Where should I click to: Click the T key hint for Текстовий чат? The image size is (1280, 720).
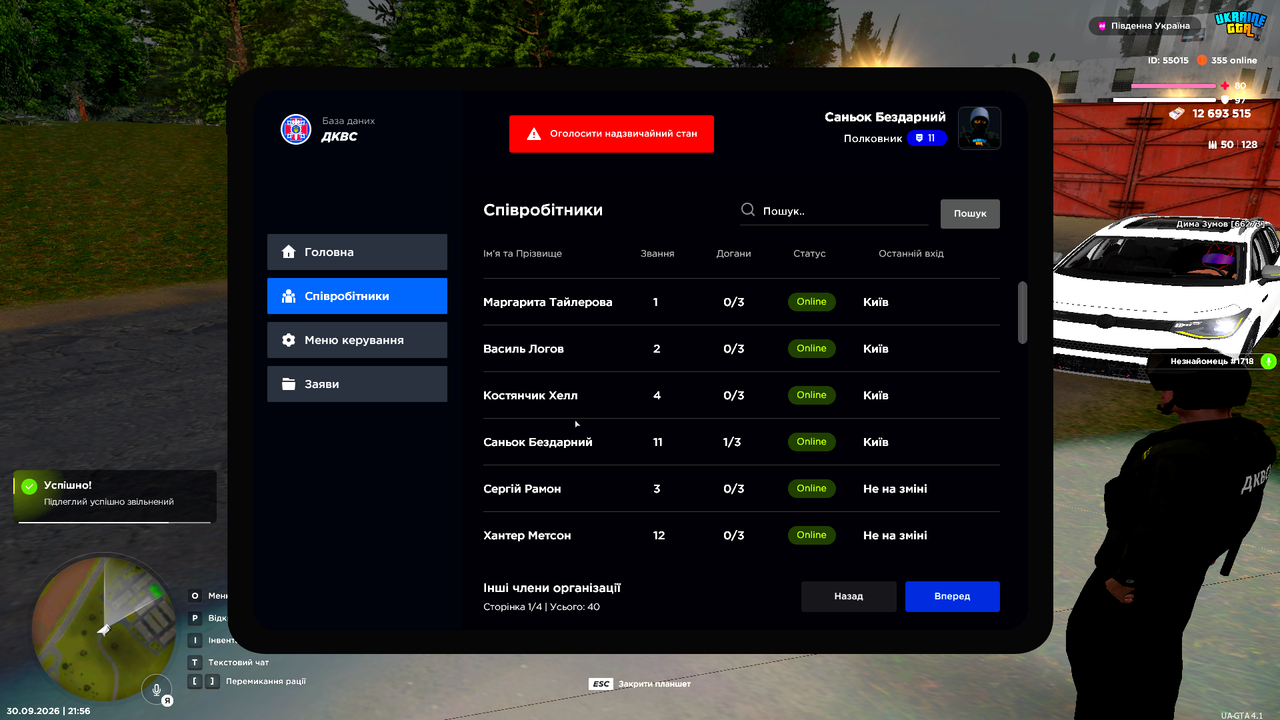click(x=196, y=662)
